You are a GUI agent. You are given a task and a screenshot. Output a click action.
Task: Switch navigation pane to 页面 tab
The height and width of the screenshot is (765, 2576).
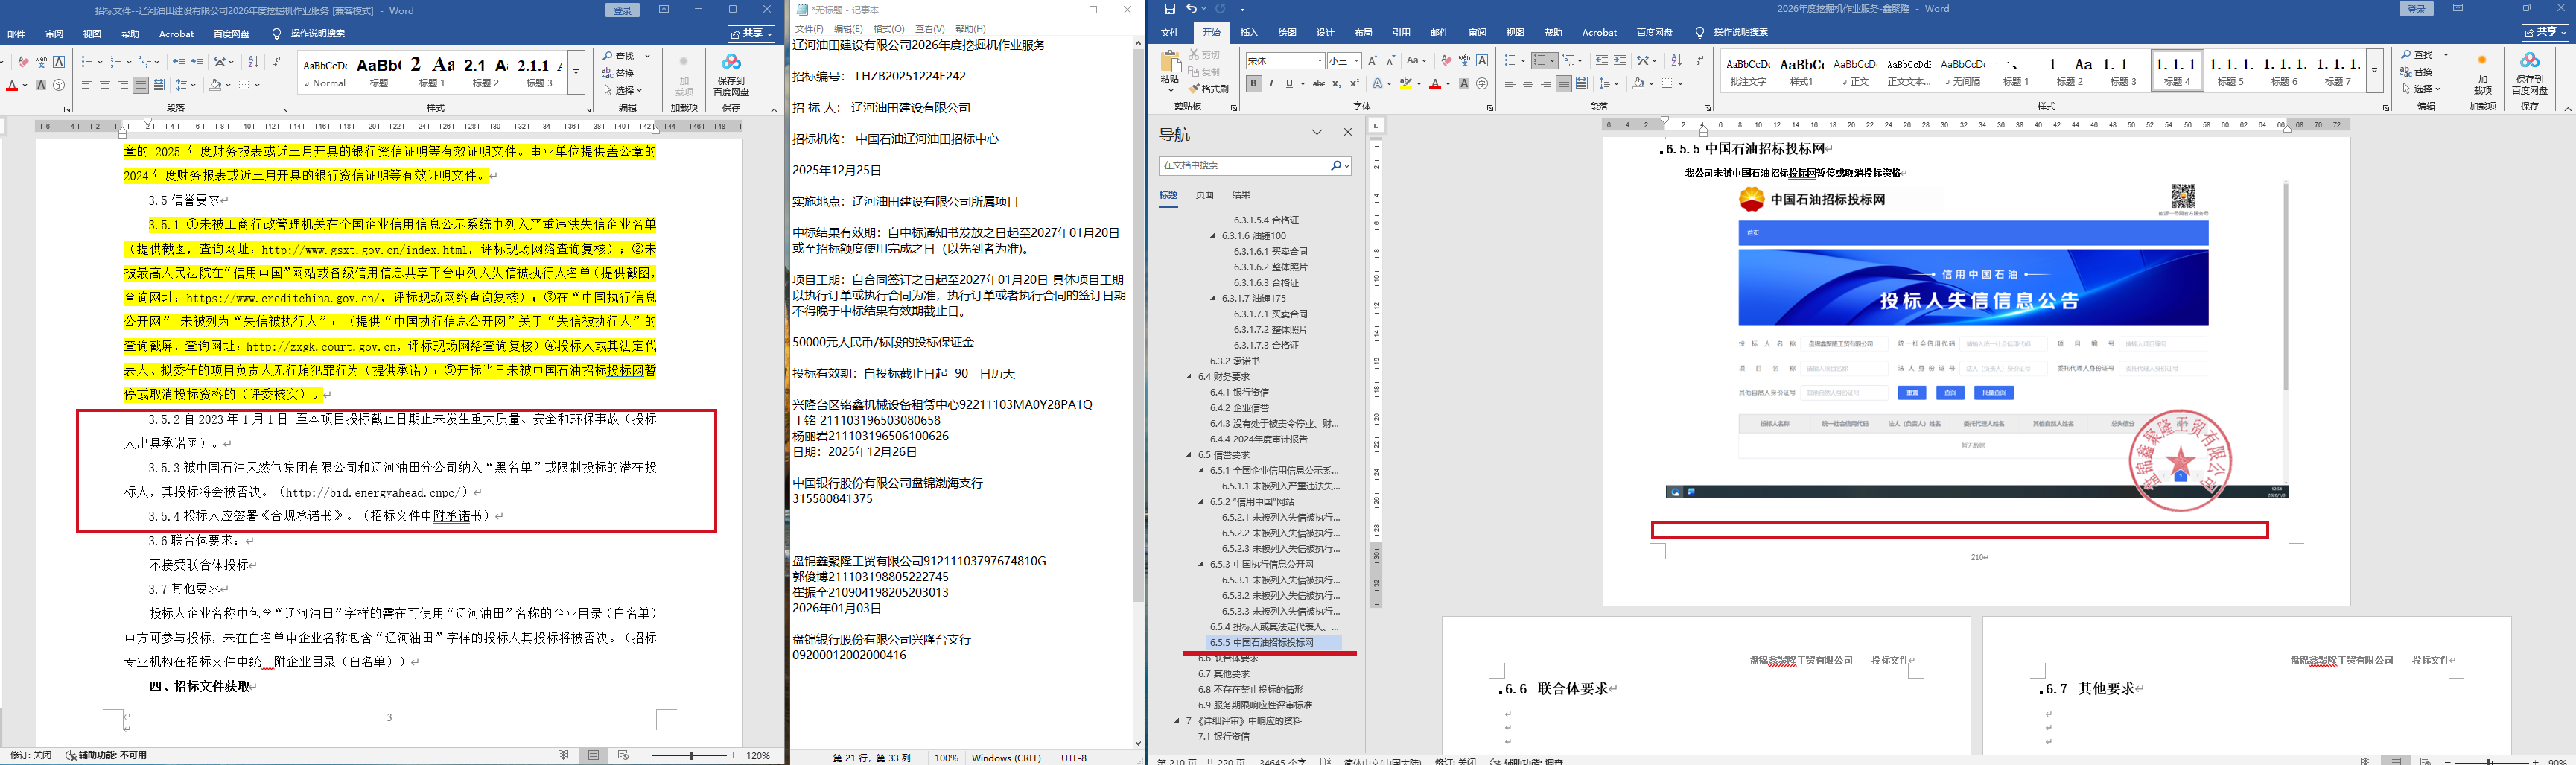click(1205, 195)
